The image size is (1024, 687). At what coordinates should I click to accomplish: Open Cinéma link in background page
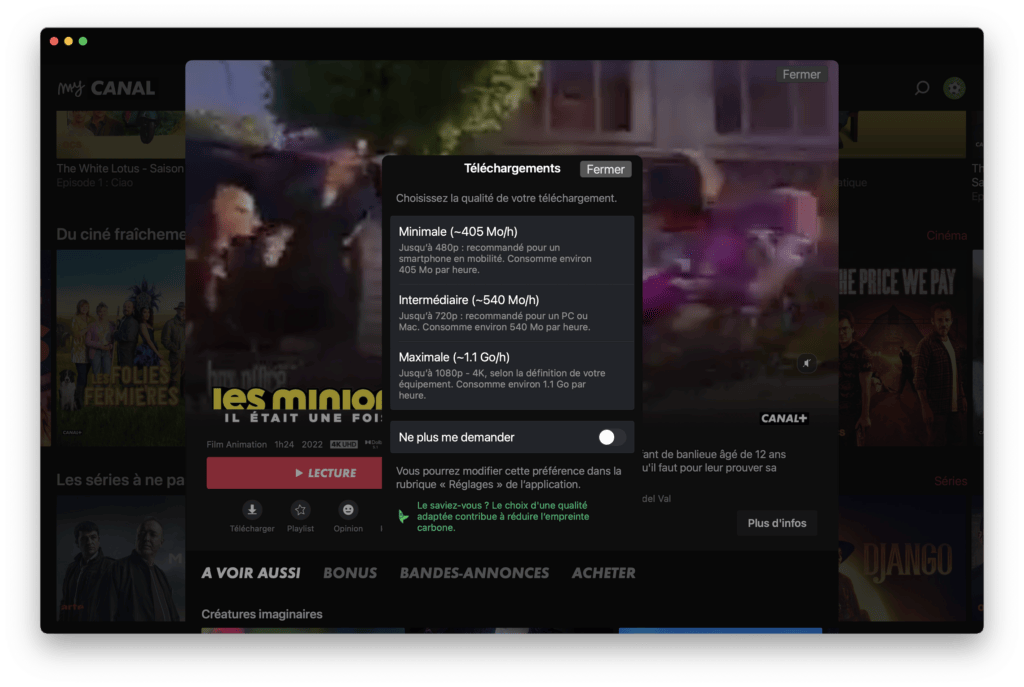[946, 235]
